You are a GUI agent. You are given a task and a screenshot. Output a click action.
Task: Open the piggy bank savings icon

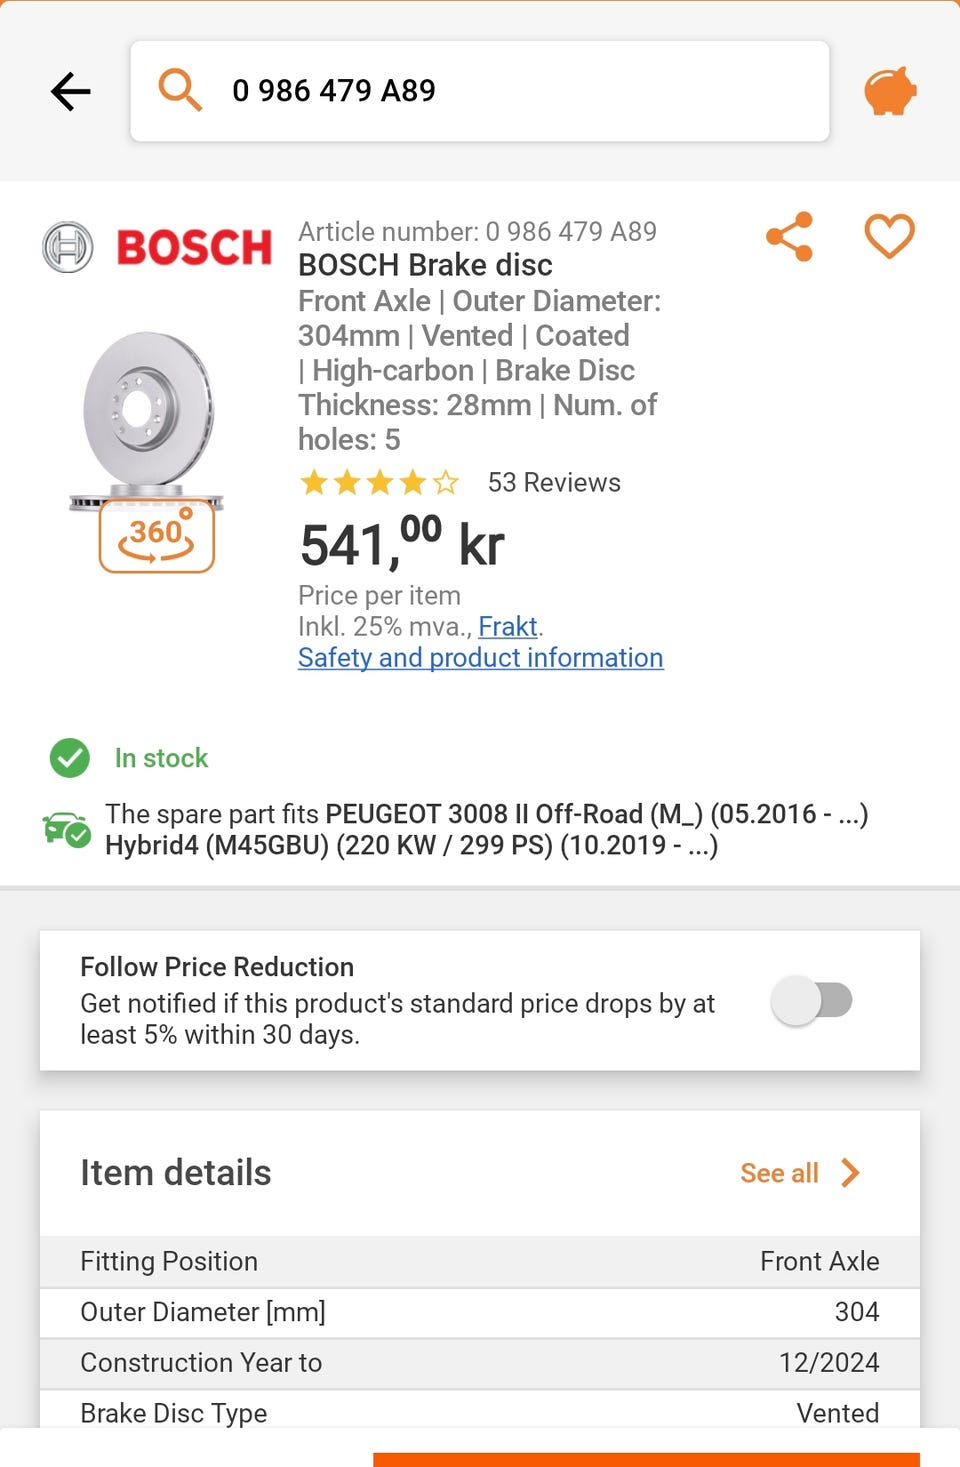(x=890, y=91)
